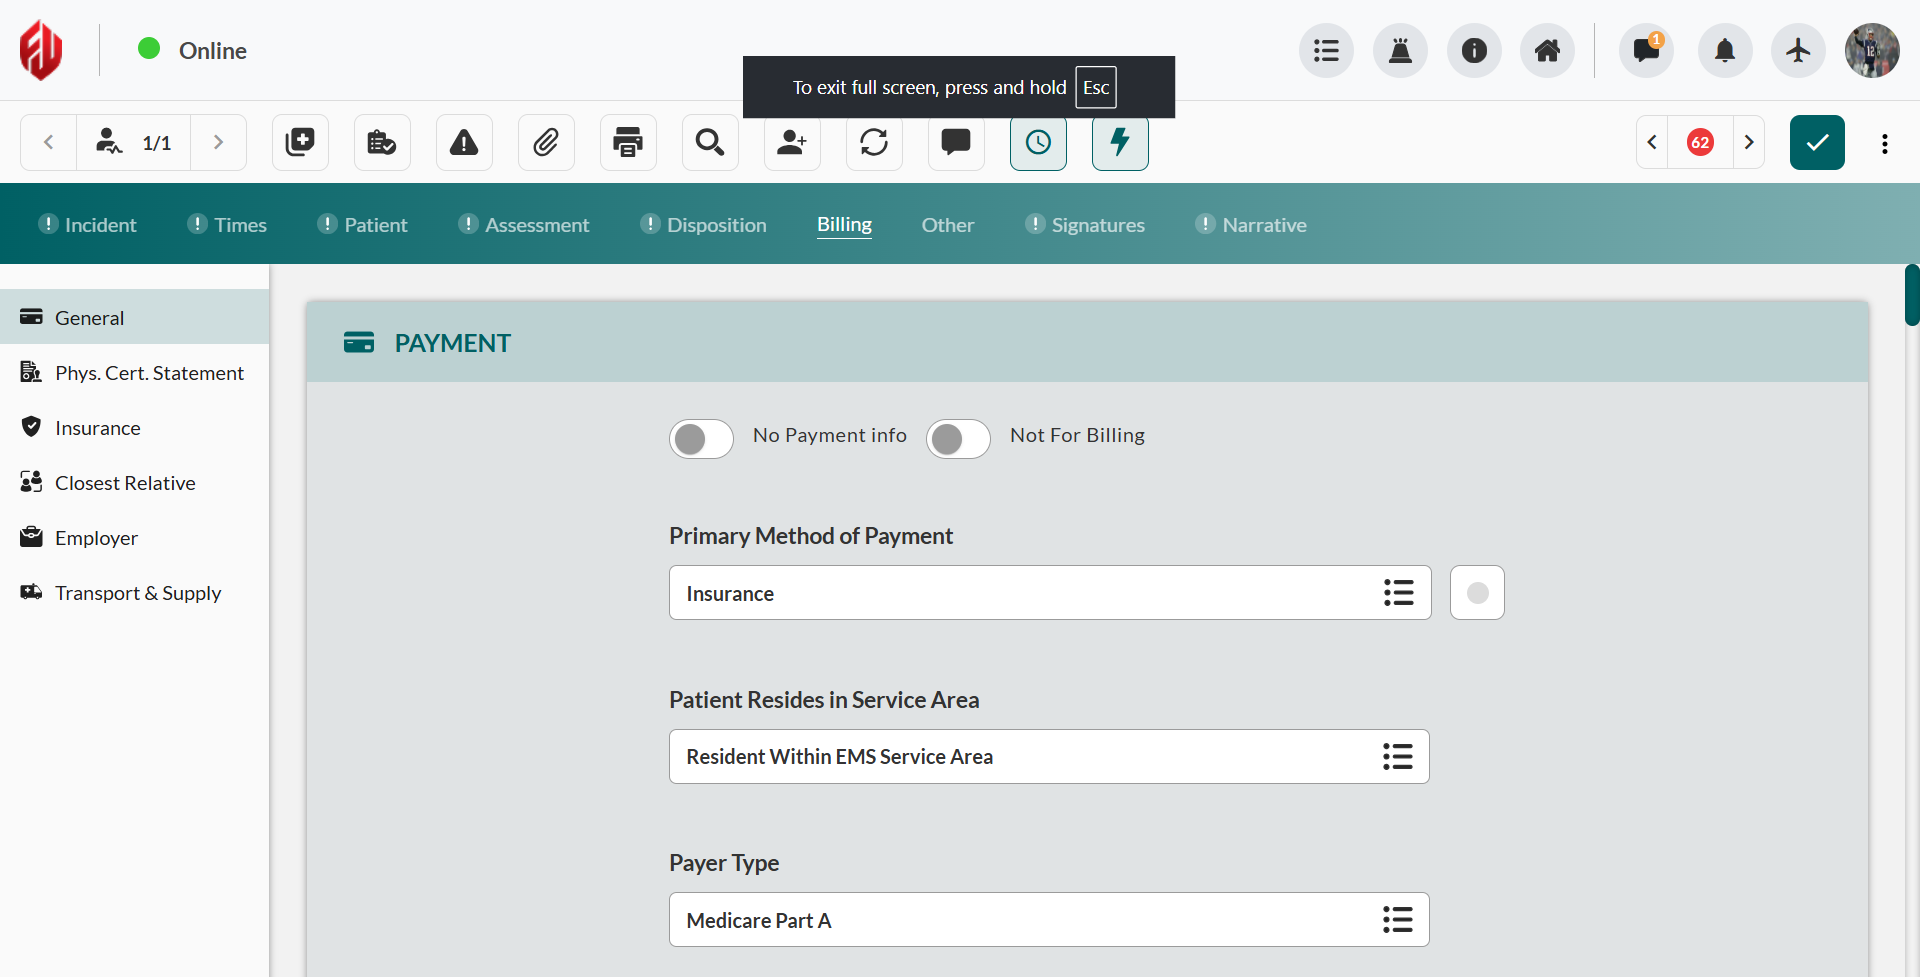Expand Patient Resides in Service Area list
This screenshot has height=977, width=1920.
pos(1397,757)
